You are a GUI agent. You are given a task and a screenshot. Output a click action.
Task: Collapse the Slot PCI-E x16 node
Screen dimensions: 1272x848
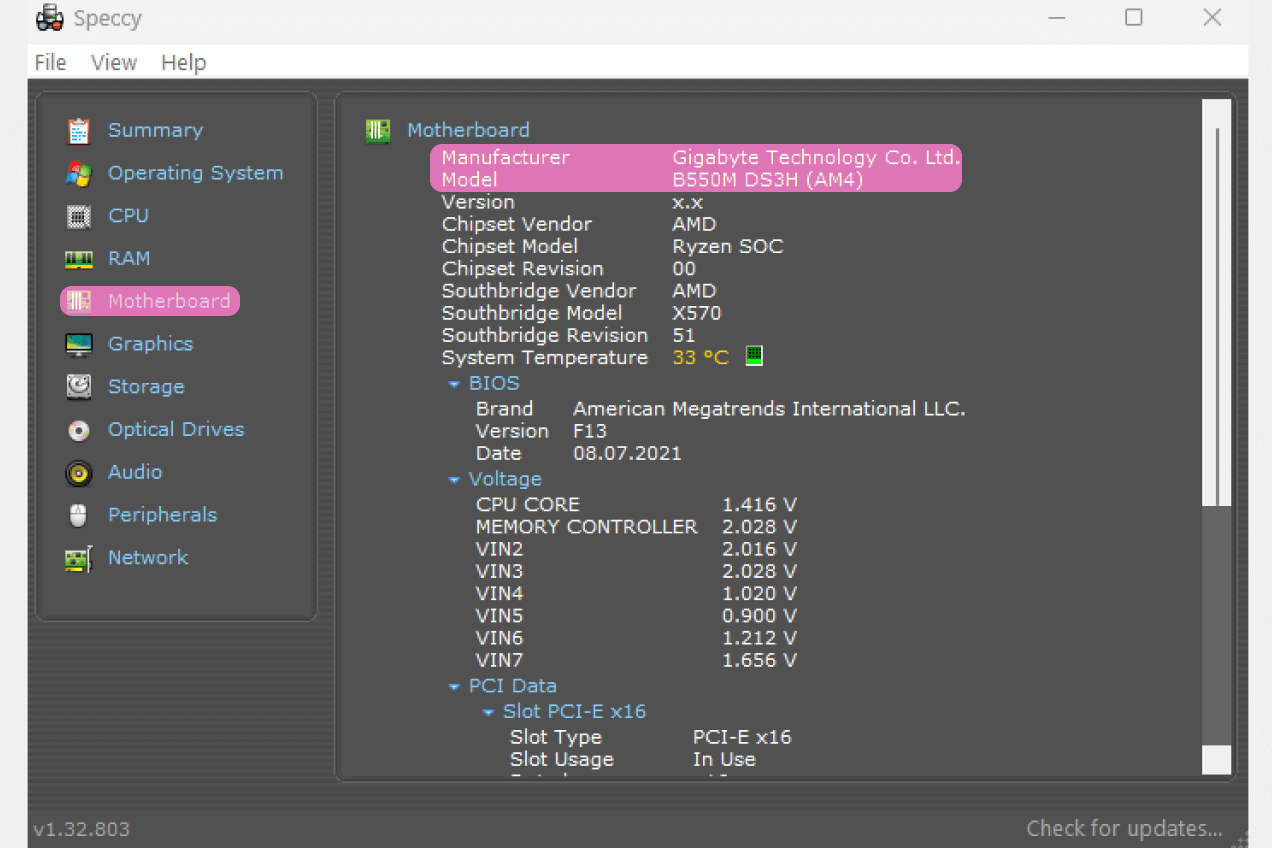pos(488,713)
